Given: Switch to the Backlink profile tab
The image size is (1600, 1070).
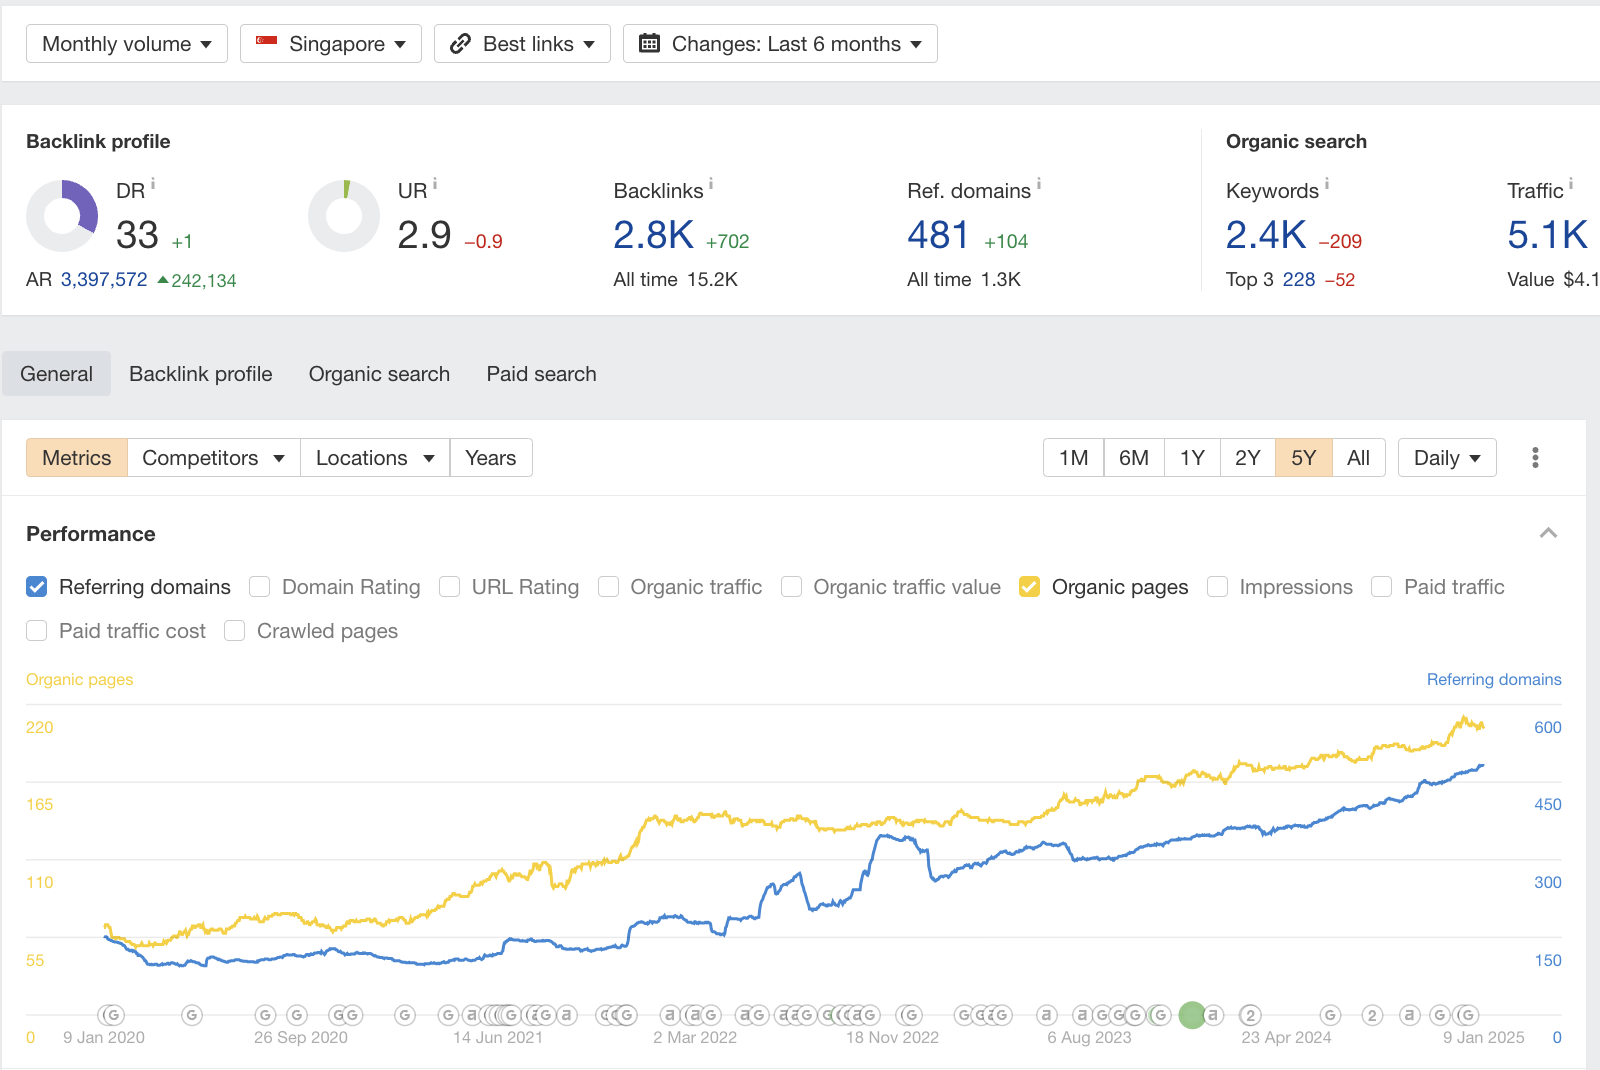Looking at the screenshot, I should [201, 374].
